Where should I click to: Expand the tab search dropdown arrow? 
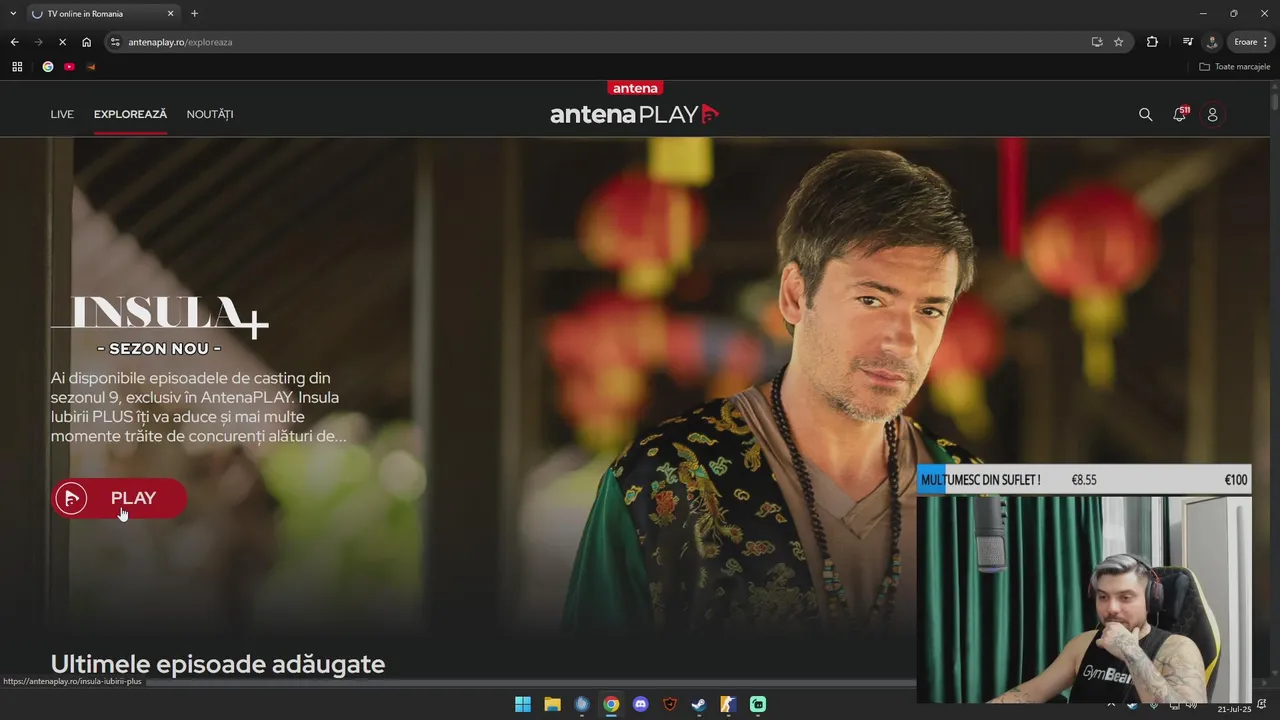13,14
